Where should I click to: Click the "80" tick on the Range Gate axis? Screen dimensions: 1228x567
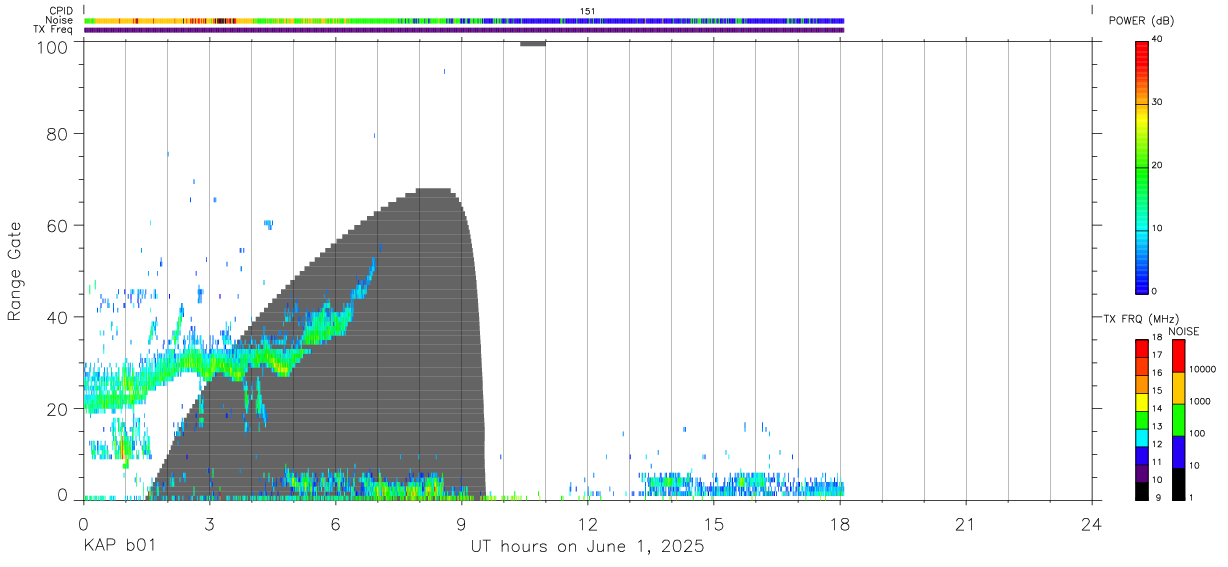[x=58, y=134]
